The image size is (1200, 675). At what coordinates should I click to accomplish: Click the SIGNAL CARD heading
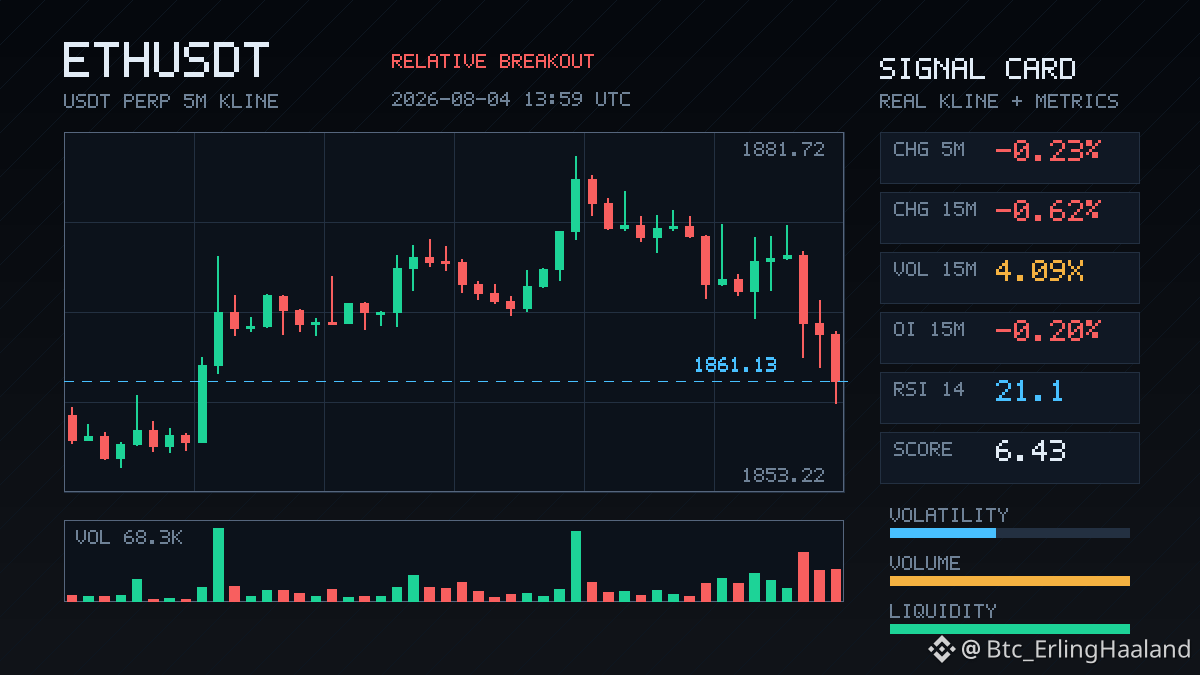(977, 69)
